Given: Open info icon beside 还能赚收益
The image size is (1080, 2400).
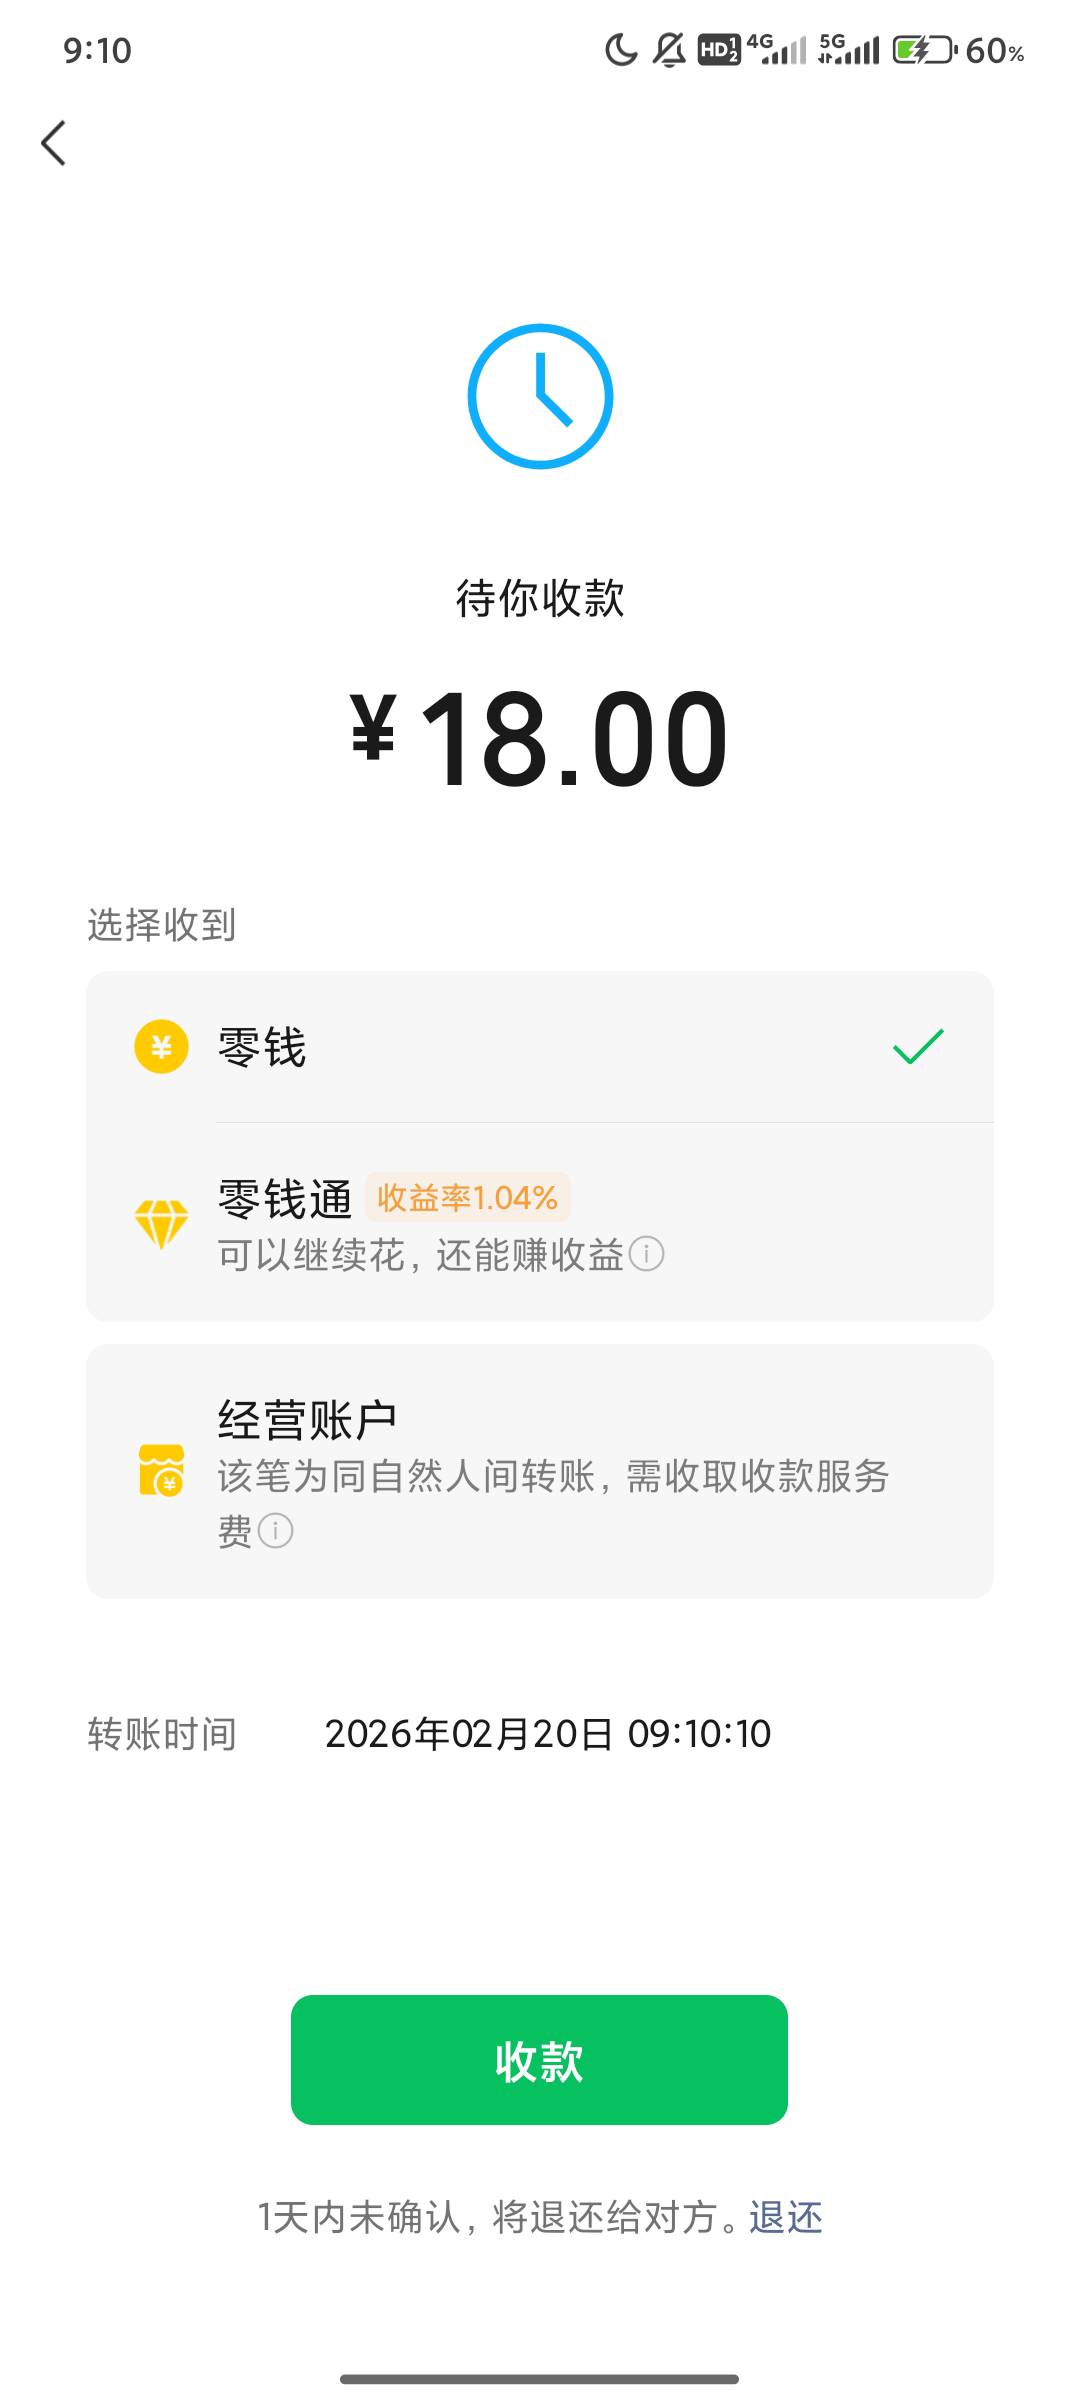Looking at the screenshot, I should (647, 1254).
